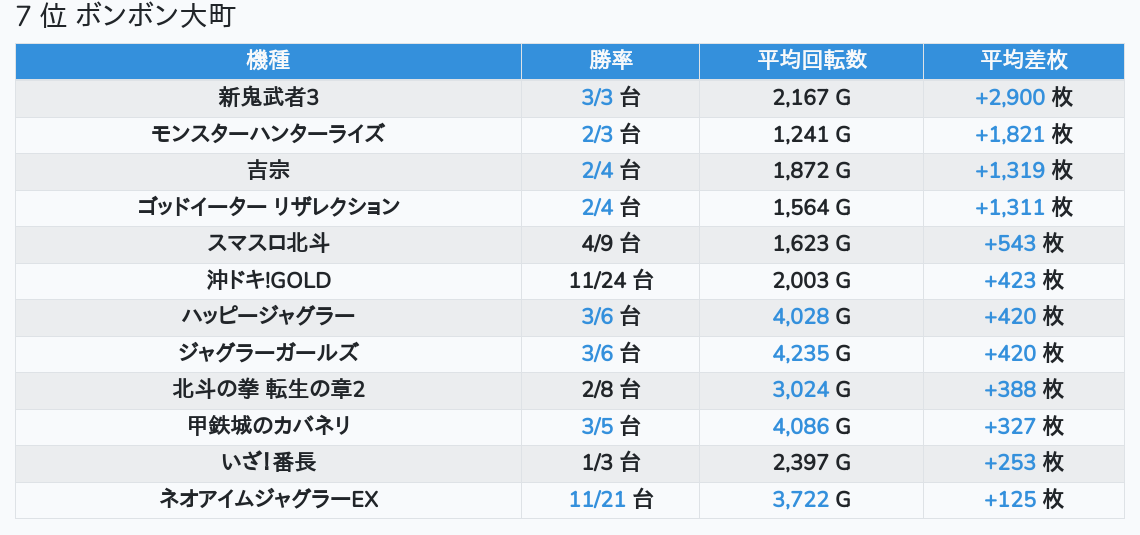Click the ジャグラーガールズ machine name

tap(268, 353)
